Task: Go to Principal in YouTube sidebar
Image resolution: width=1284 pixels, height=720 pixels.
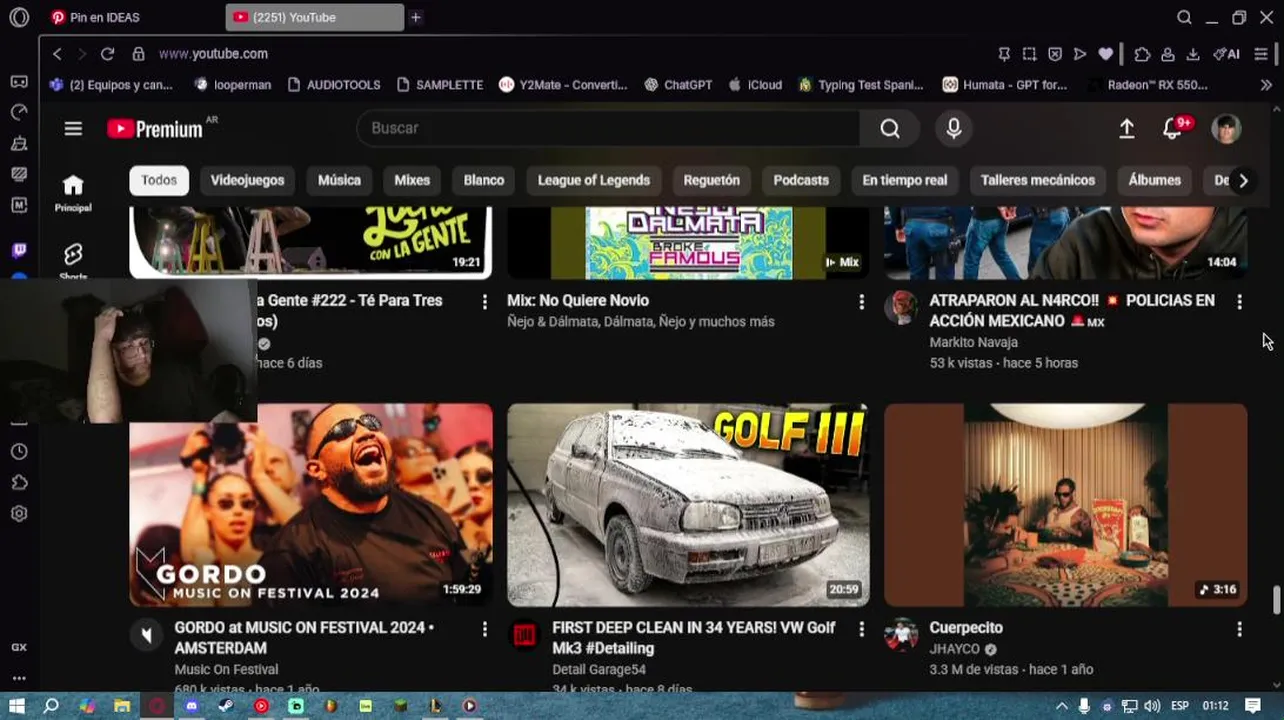Action: click(x=73, y=193)
